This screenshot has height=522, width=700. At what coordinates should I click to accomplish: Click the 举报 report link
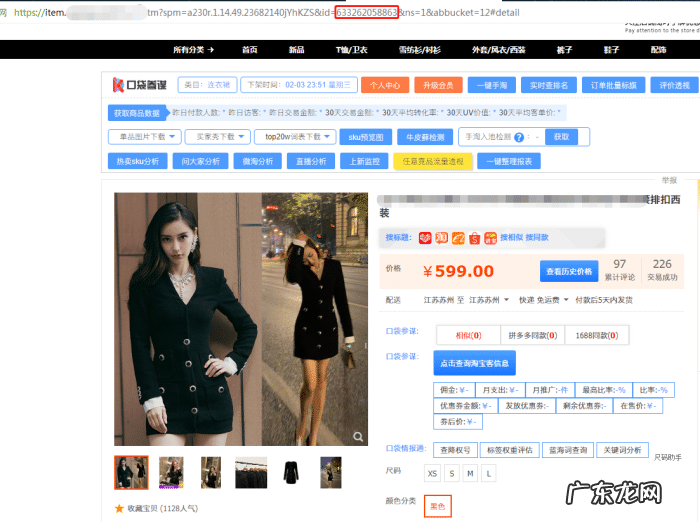tap(669, 180)
